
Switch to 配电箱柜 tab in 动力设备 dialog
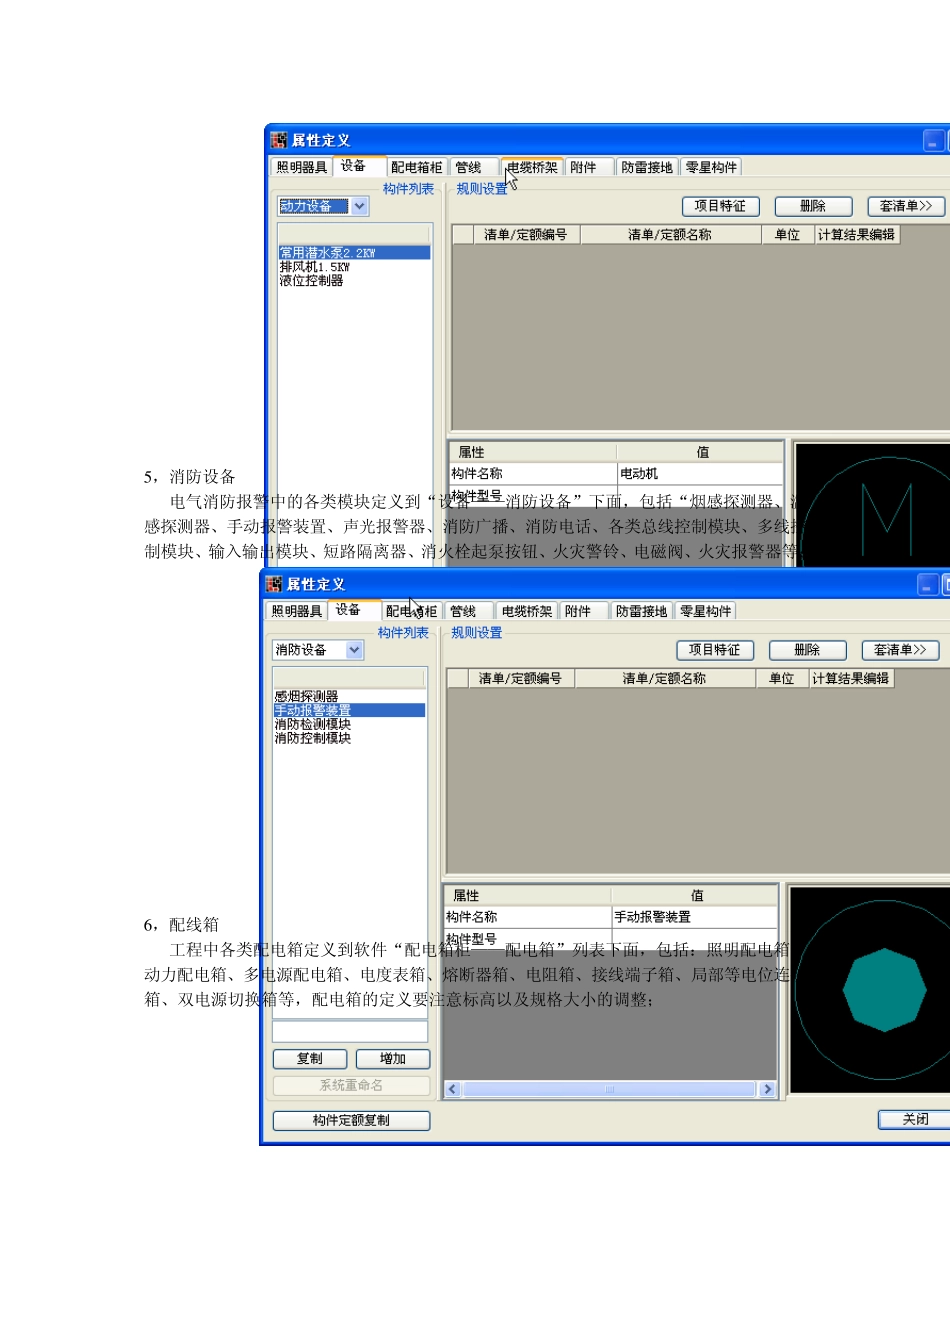point(416,168)
